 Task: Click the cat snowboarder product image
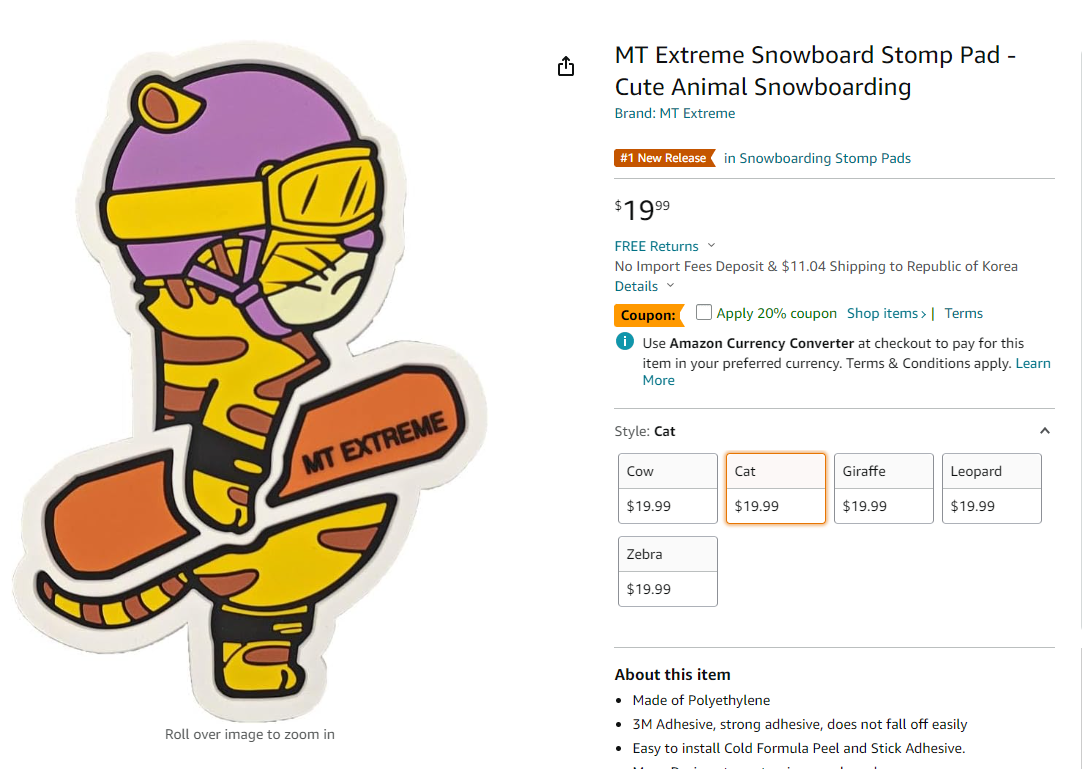coord(250,378)
